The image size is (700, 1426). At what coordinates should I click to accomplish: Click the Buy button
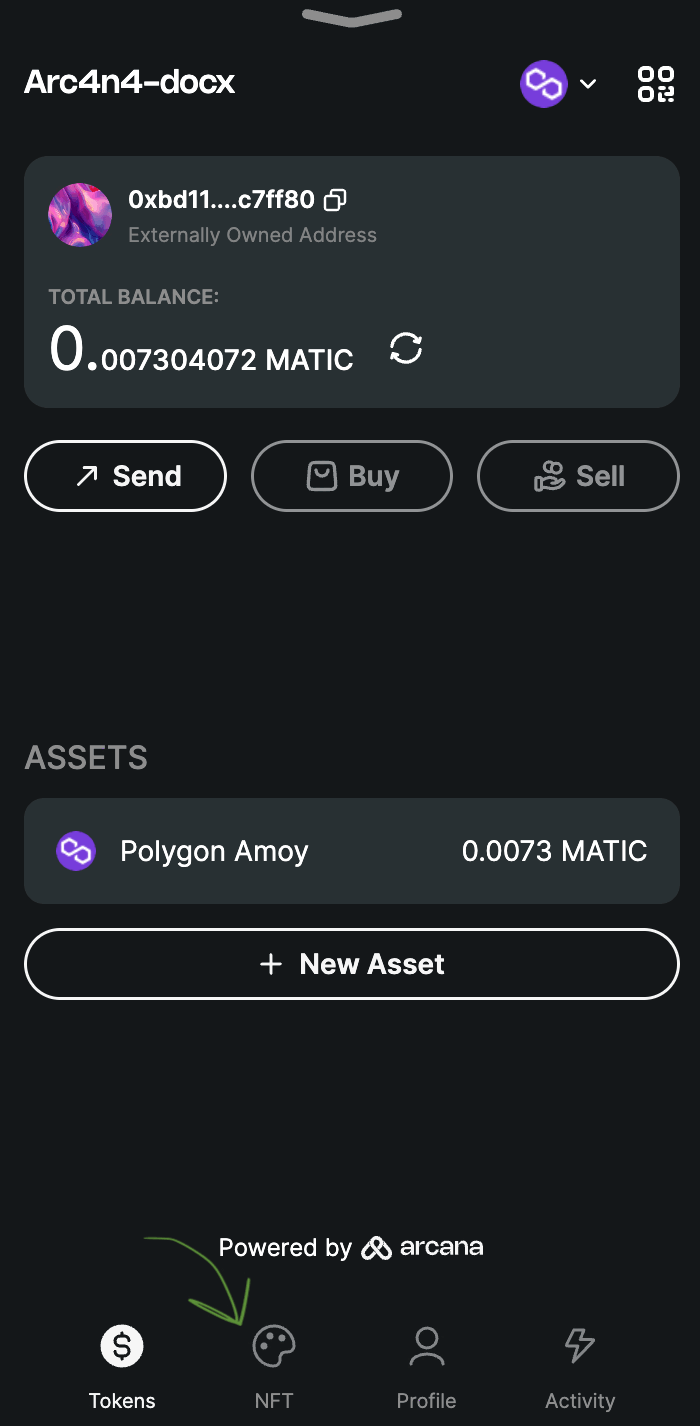pos(352,476)
